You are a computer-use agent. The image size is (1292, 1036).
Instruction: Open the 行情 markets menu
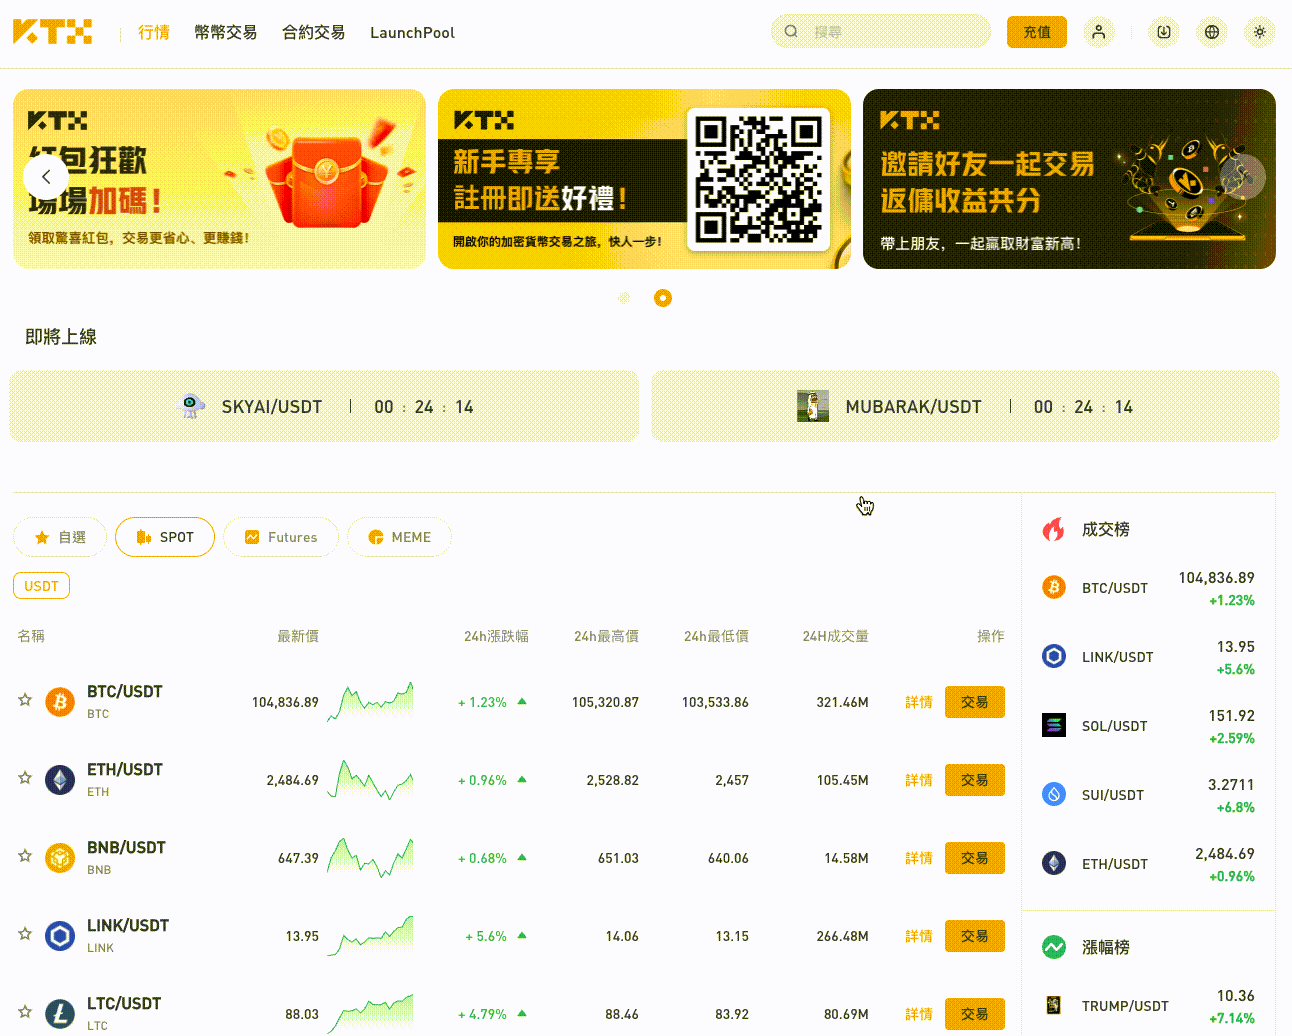click(x=154, y=32)
